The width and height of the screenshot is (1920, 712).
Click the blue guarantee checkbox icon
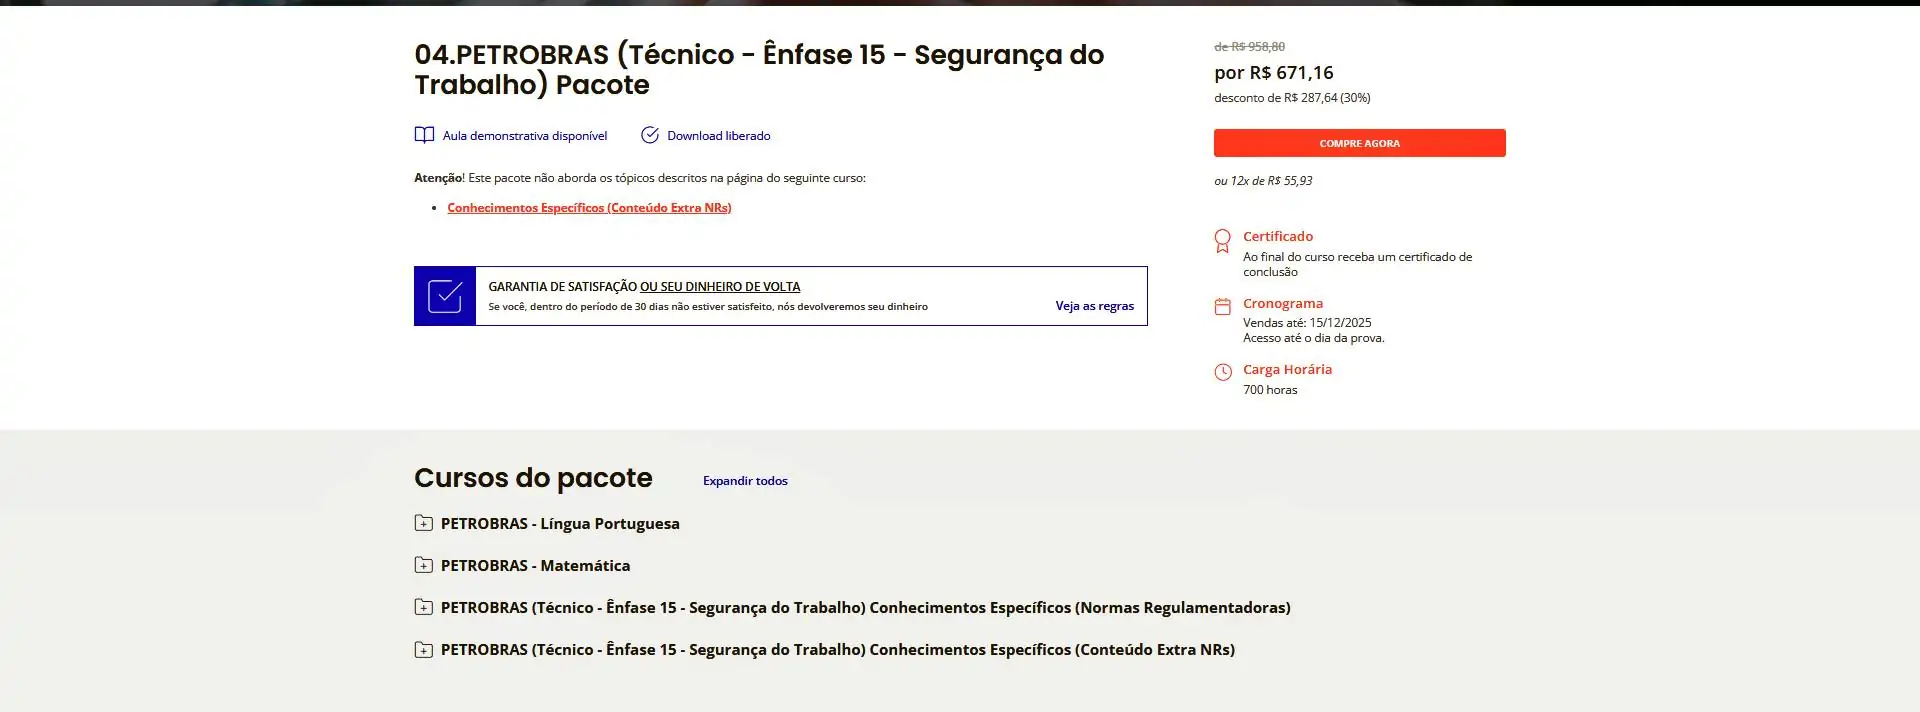445,296
